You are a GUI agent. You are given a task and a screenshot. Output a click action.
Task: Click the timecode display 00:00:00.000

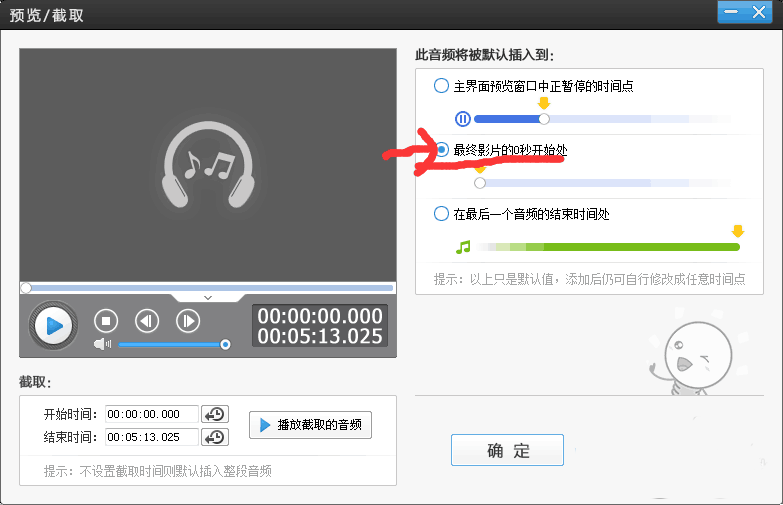point(320,316)
